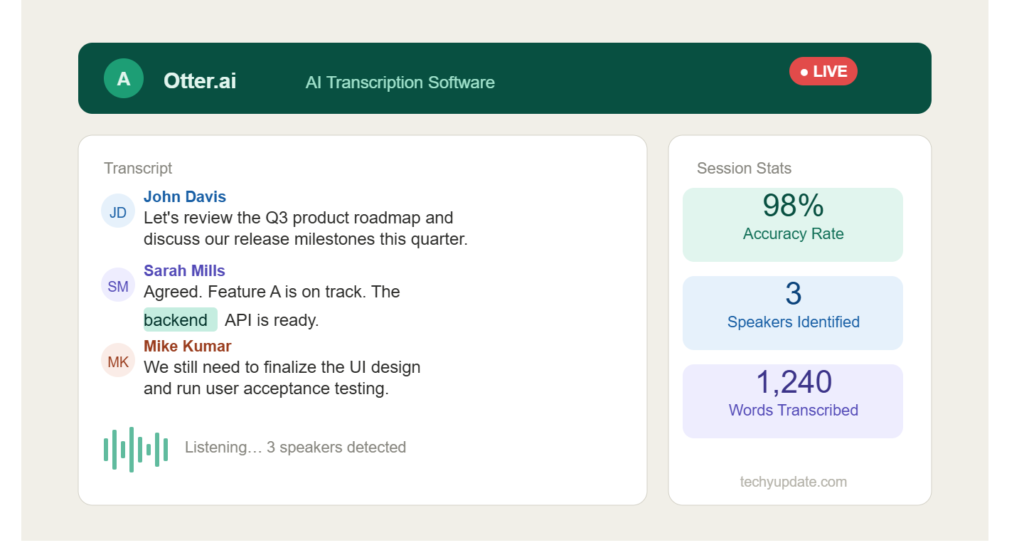
Task: Click the Listening… 3 speakers detected status
Action: [295, 447]
